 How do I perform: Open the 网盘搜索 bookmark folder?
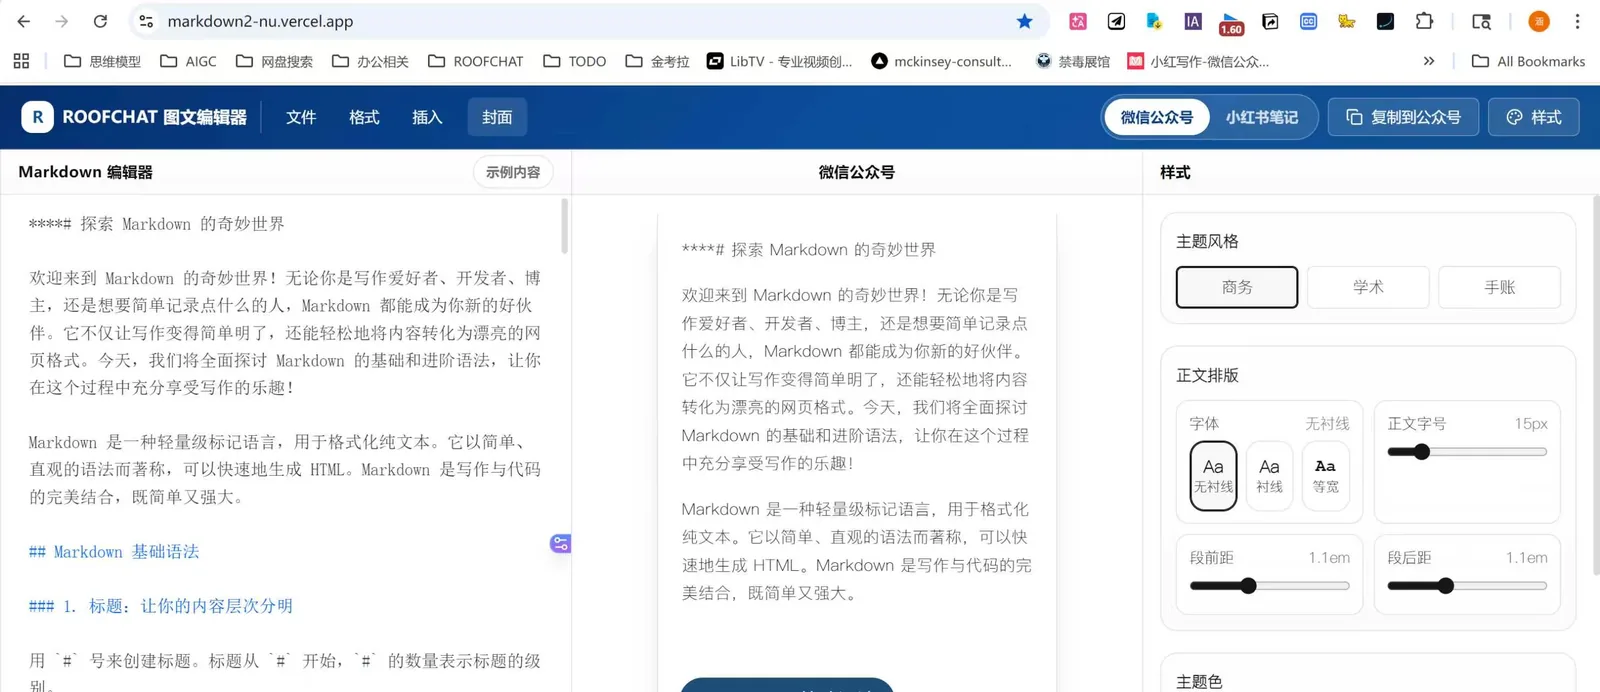274,61
